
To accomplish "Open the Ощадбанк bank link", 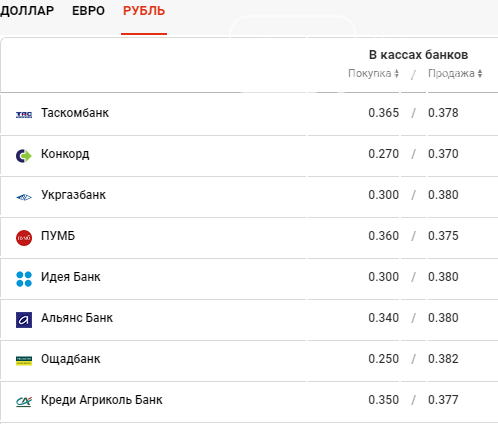I will pyautogui.click(x=71, y=359).
